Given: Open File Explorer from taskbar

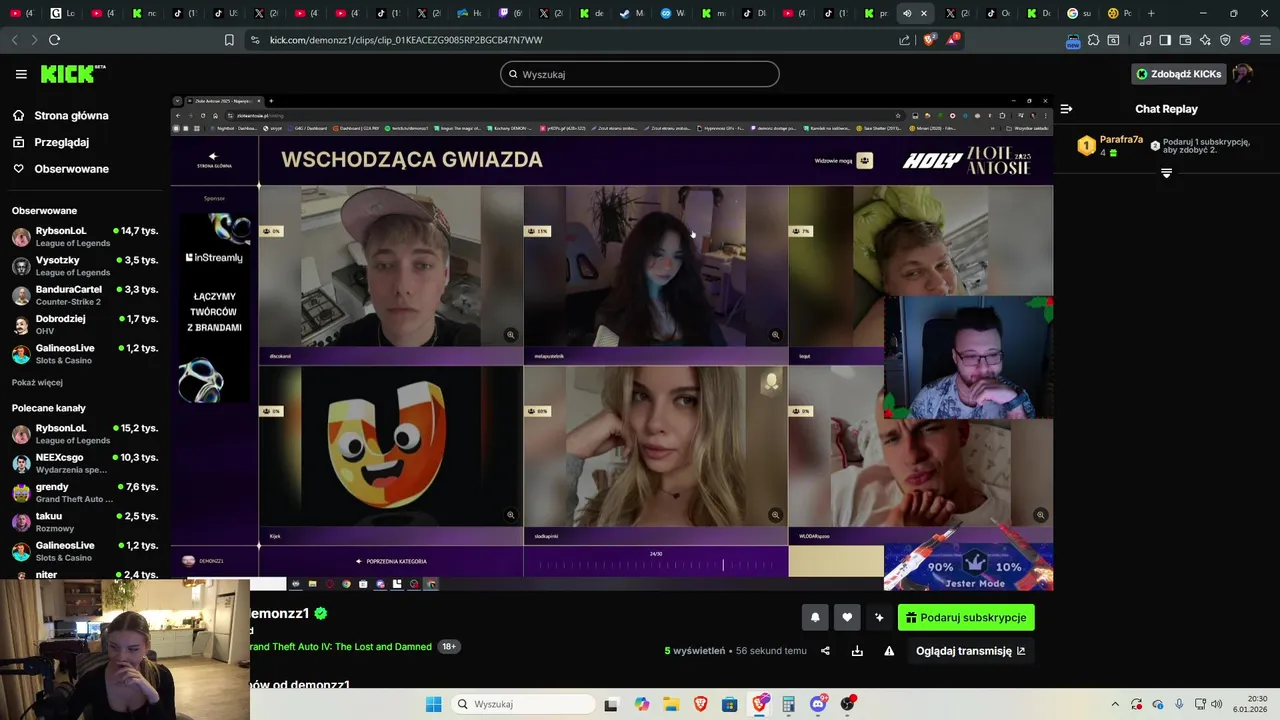Looking at the screenshot, I should click(x=671, y=704).
